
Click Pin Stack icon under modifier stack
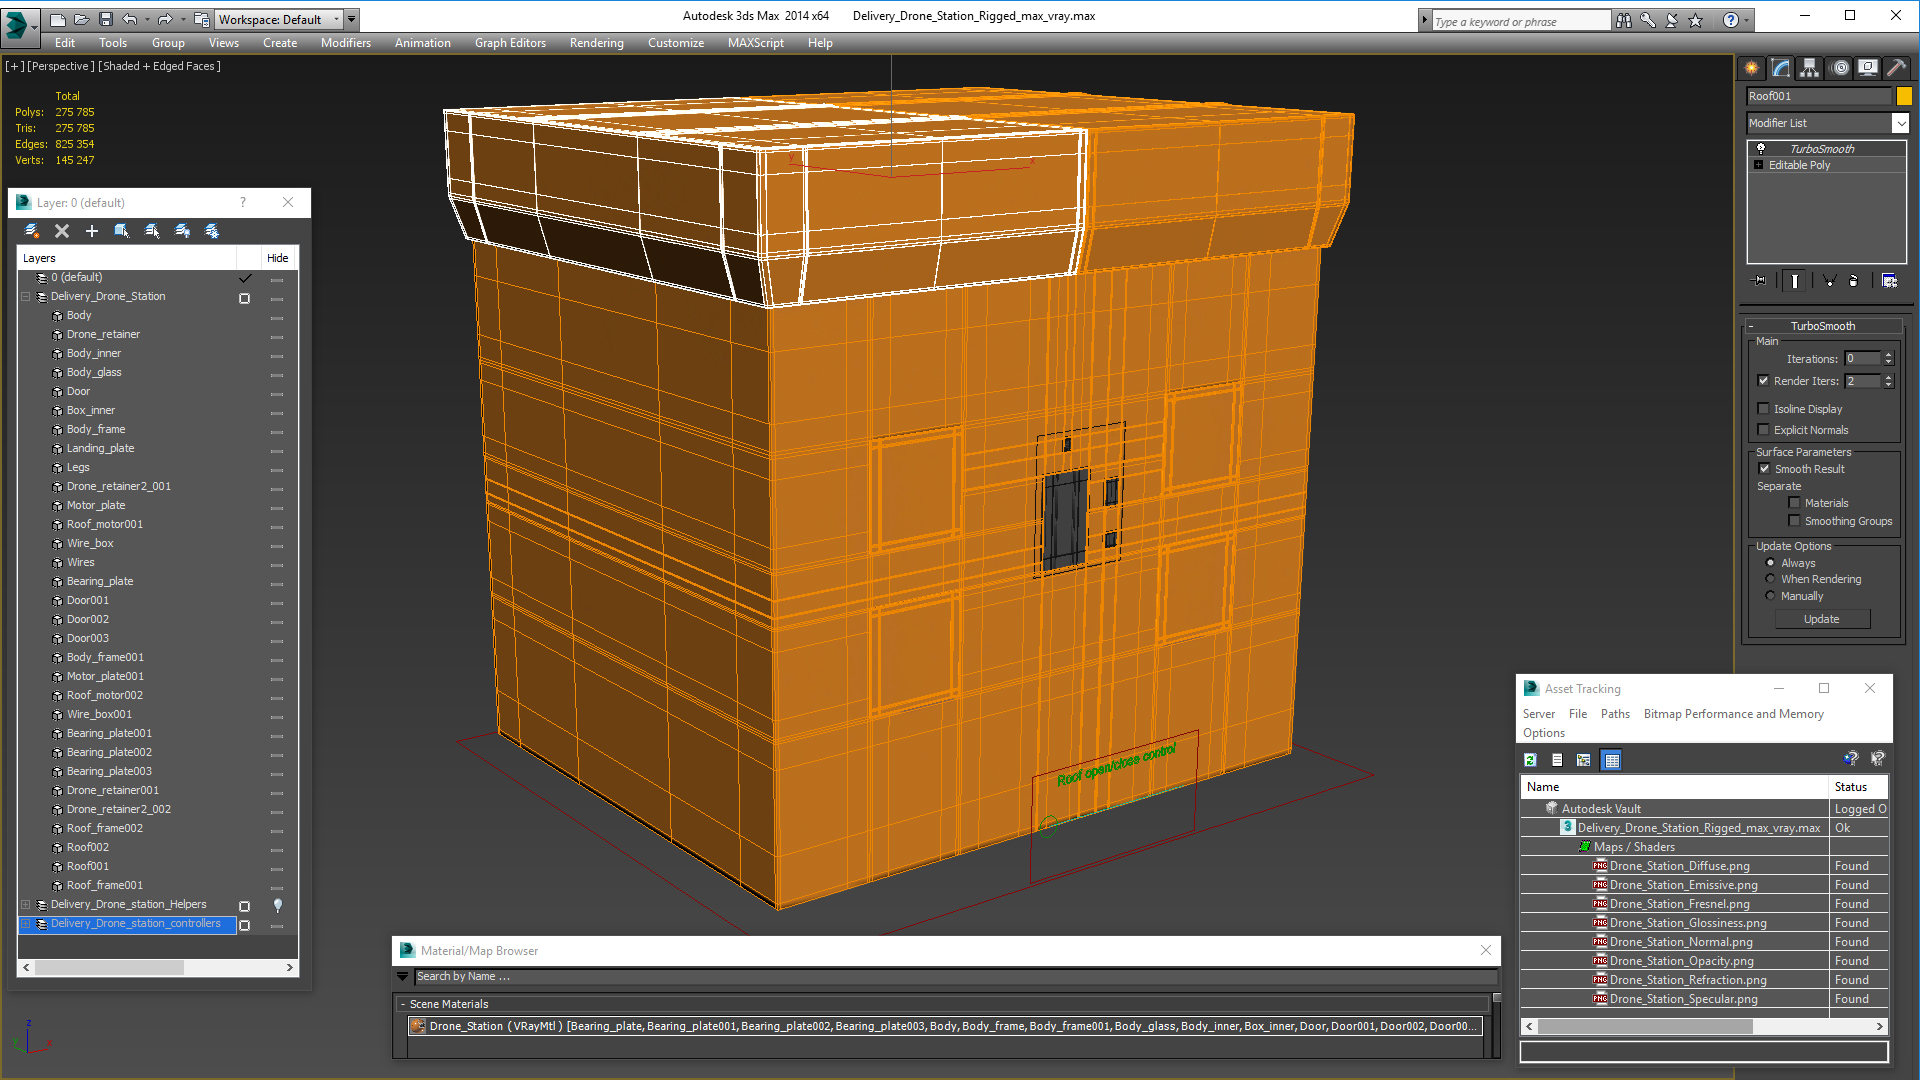[1760, 281]
